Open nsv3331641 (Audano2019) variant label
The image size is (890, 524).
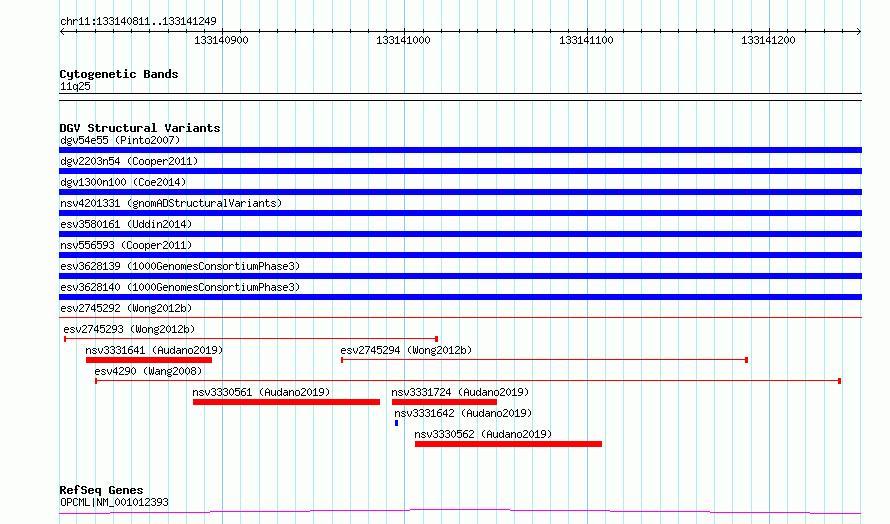pyautogui.click(x=154, y=350)
